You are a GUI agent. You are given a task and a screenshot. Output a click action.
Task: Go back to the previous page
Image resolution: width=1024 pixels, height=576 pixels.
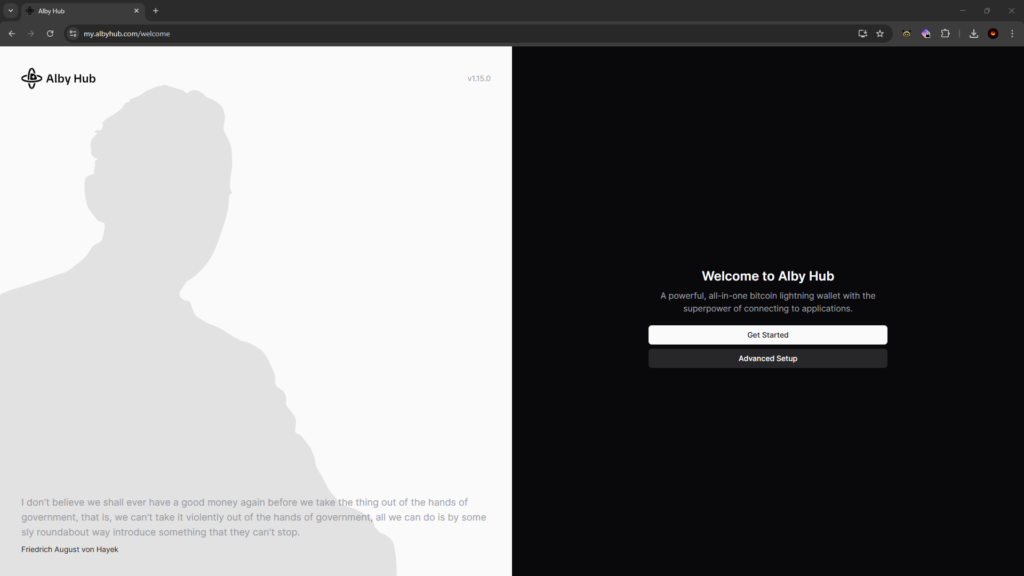[12, 33]
